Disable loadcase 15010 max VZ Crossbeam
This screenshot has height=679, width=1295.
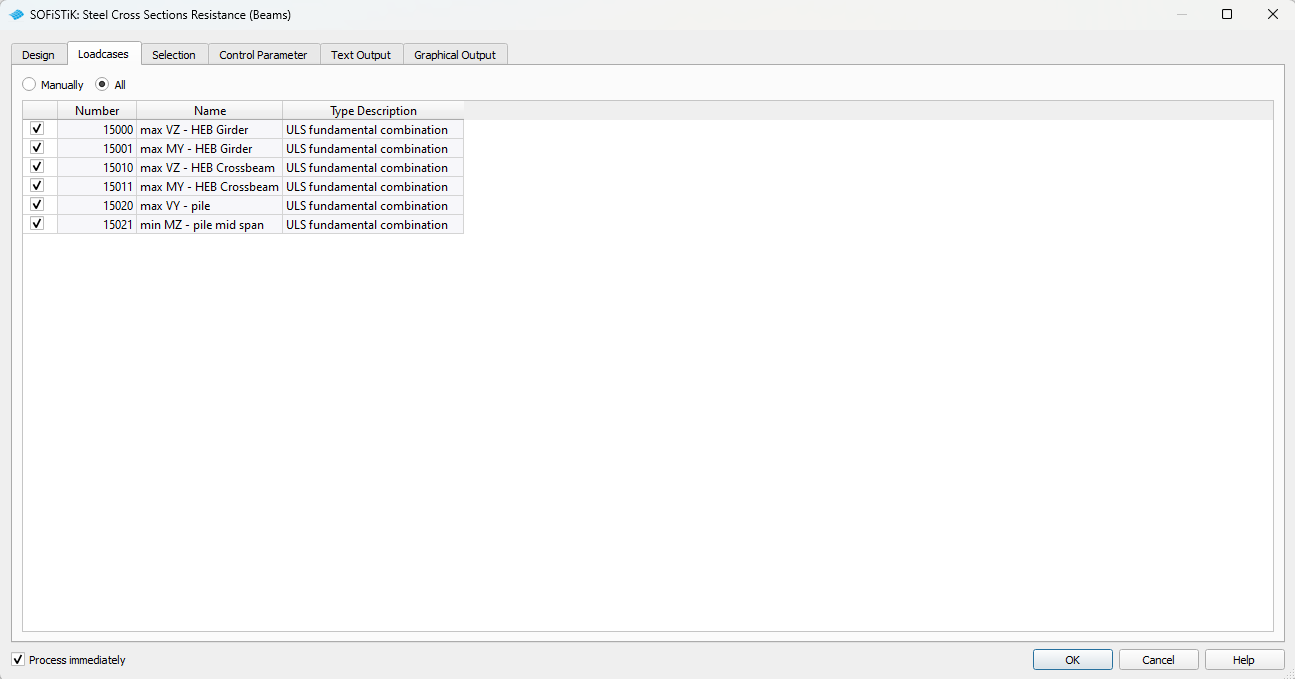pos(37,167)
